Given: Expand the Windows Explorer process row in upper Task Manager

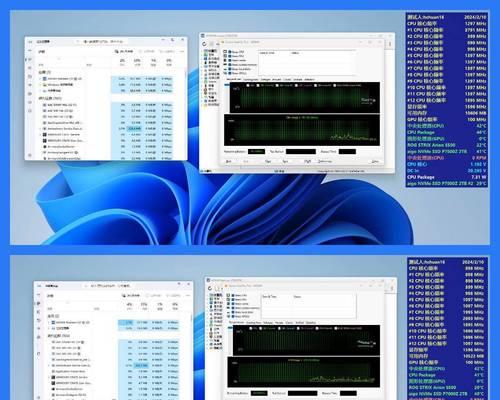Looking at the screenshot, I should pos(40,85).
